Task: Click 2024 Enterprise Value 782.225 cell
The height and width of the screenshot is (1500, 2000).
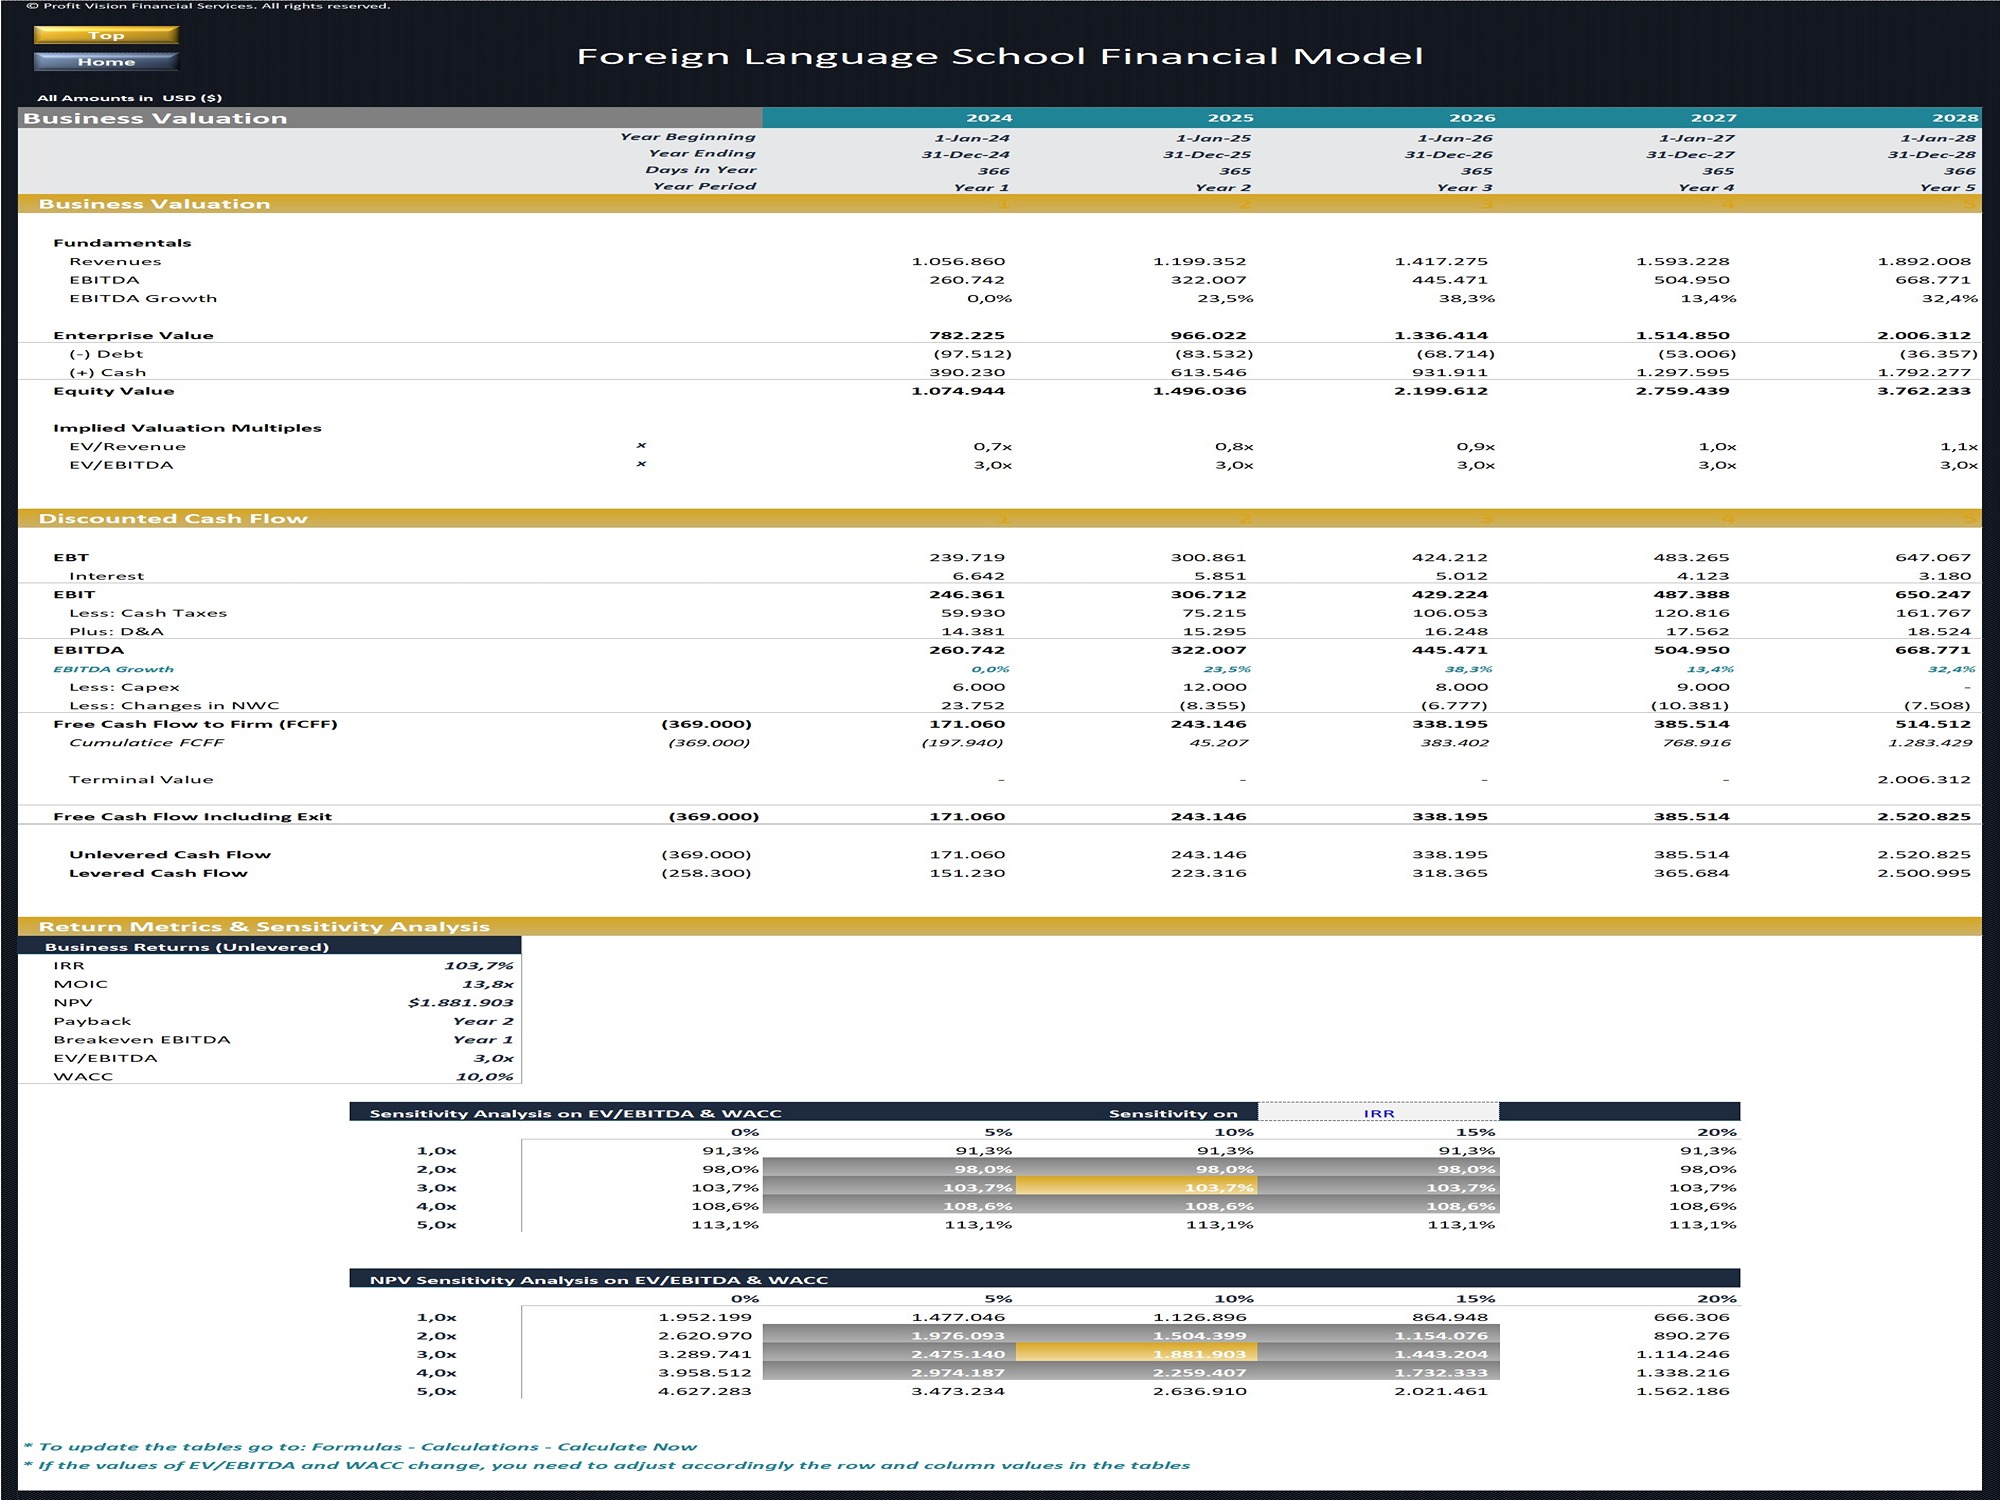Action: 966,336
